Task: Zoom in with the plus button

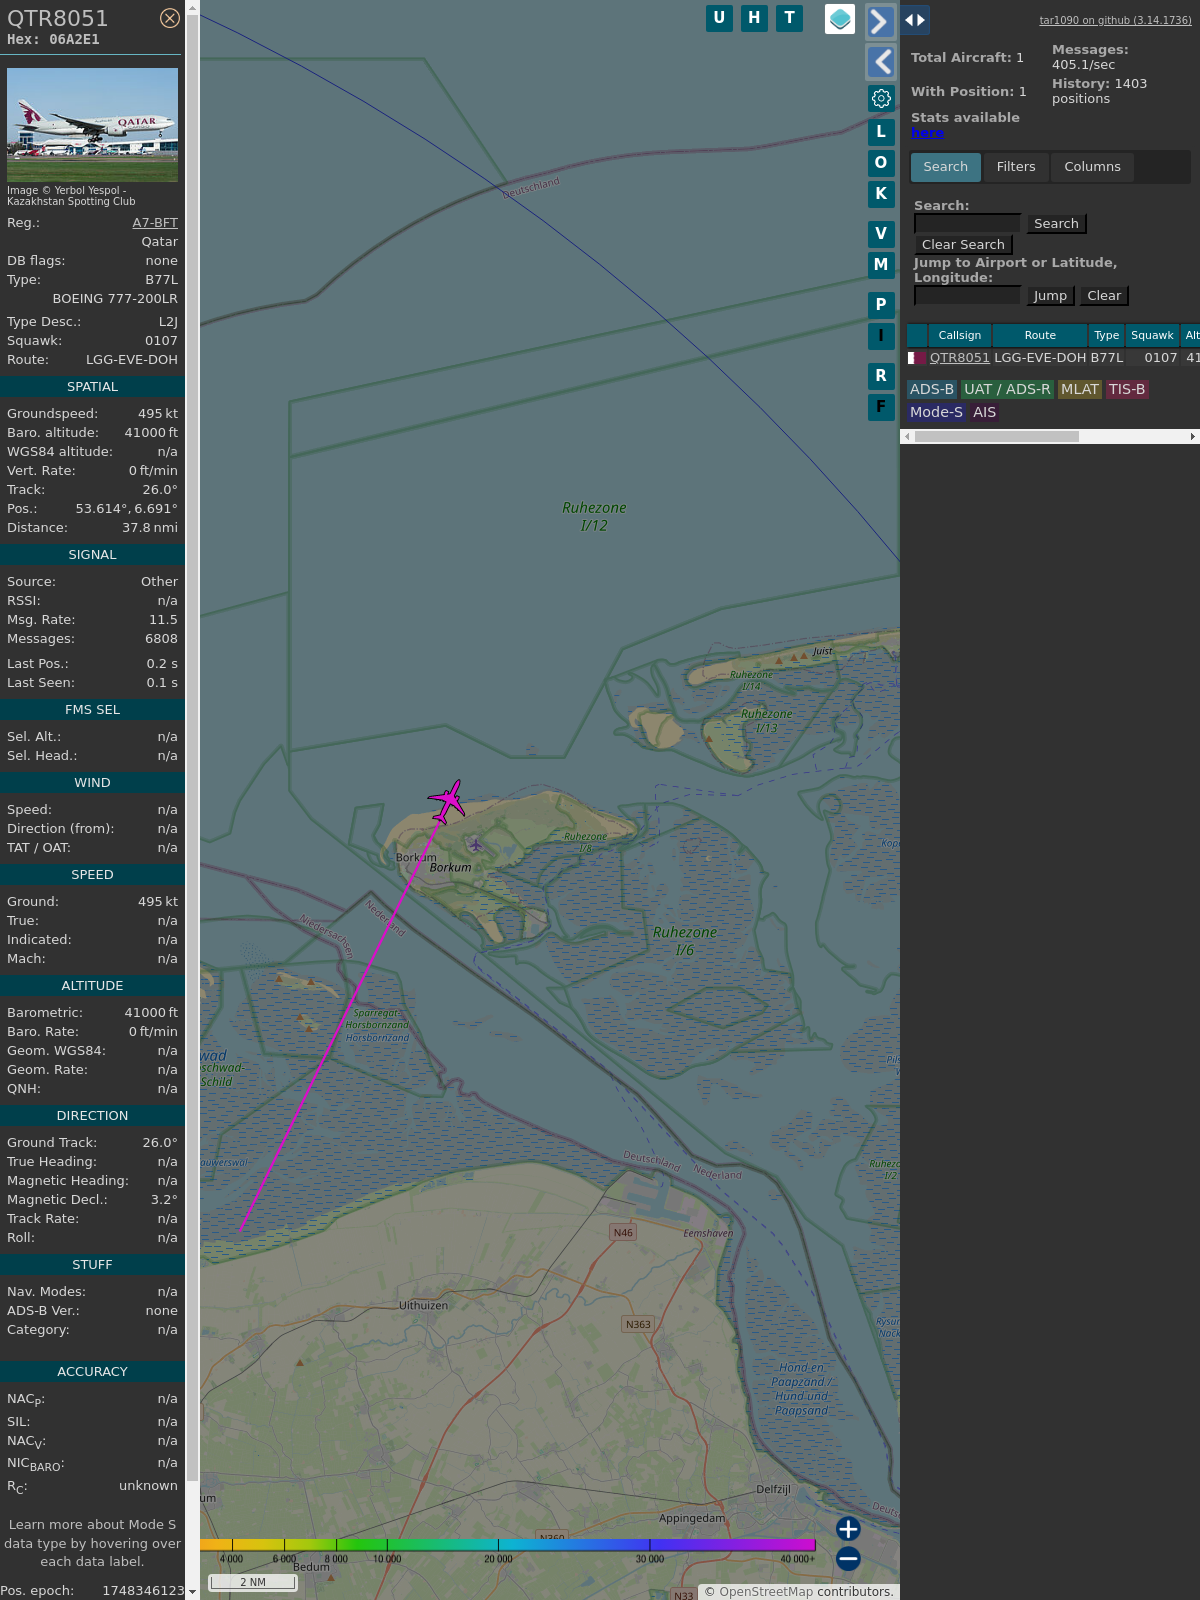Action: (x=848, y=1529)
